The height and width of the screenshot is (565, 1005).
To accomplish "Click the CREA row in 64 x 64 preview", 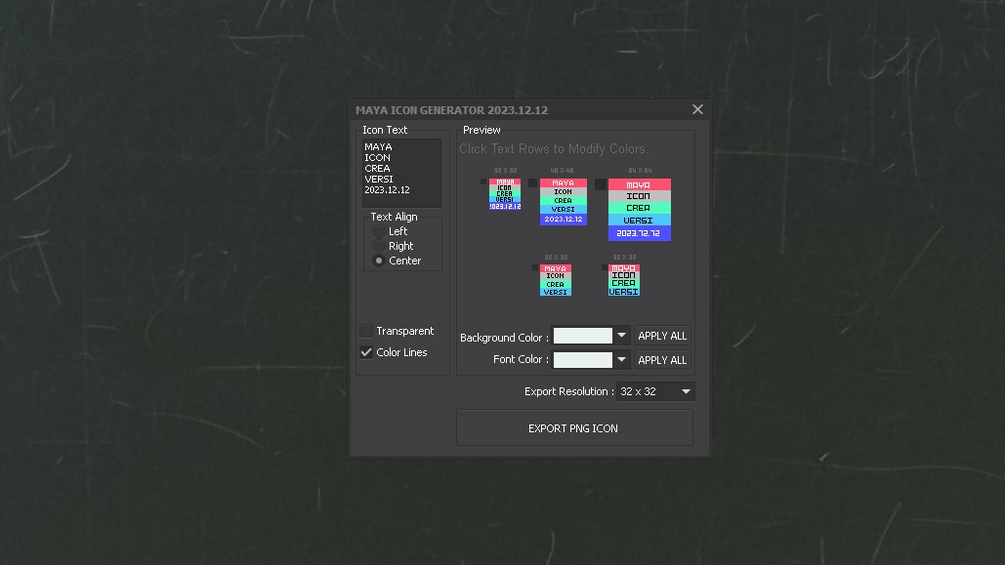I will [x=639, y=208].
